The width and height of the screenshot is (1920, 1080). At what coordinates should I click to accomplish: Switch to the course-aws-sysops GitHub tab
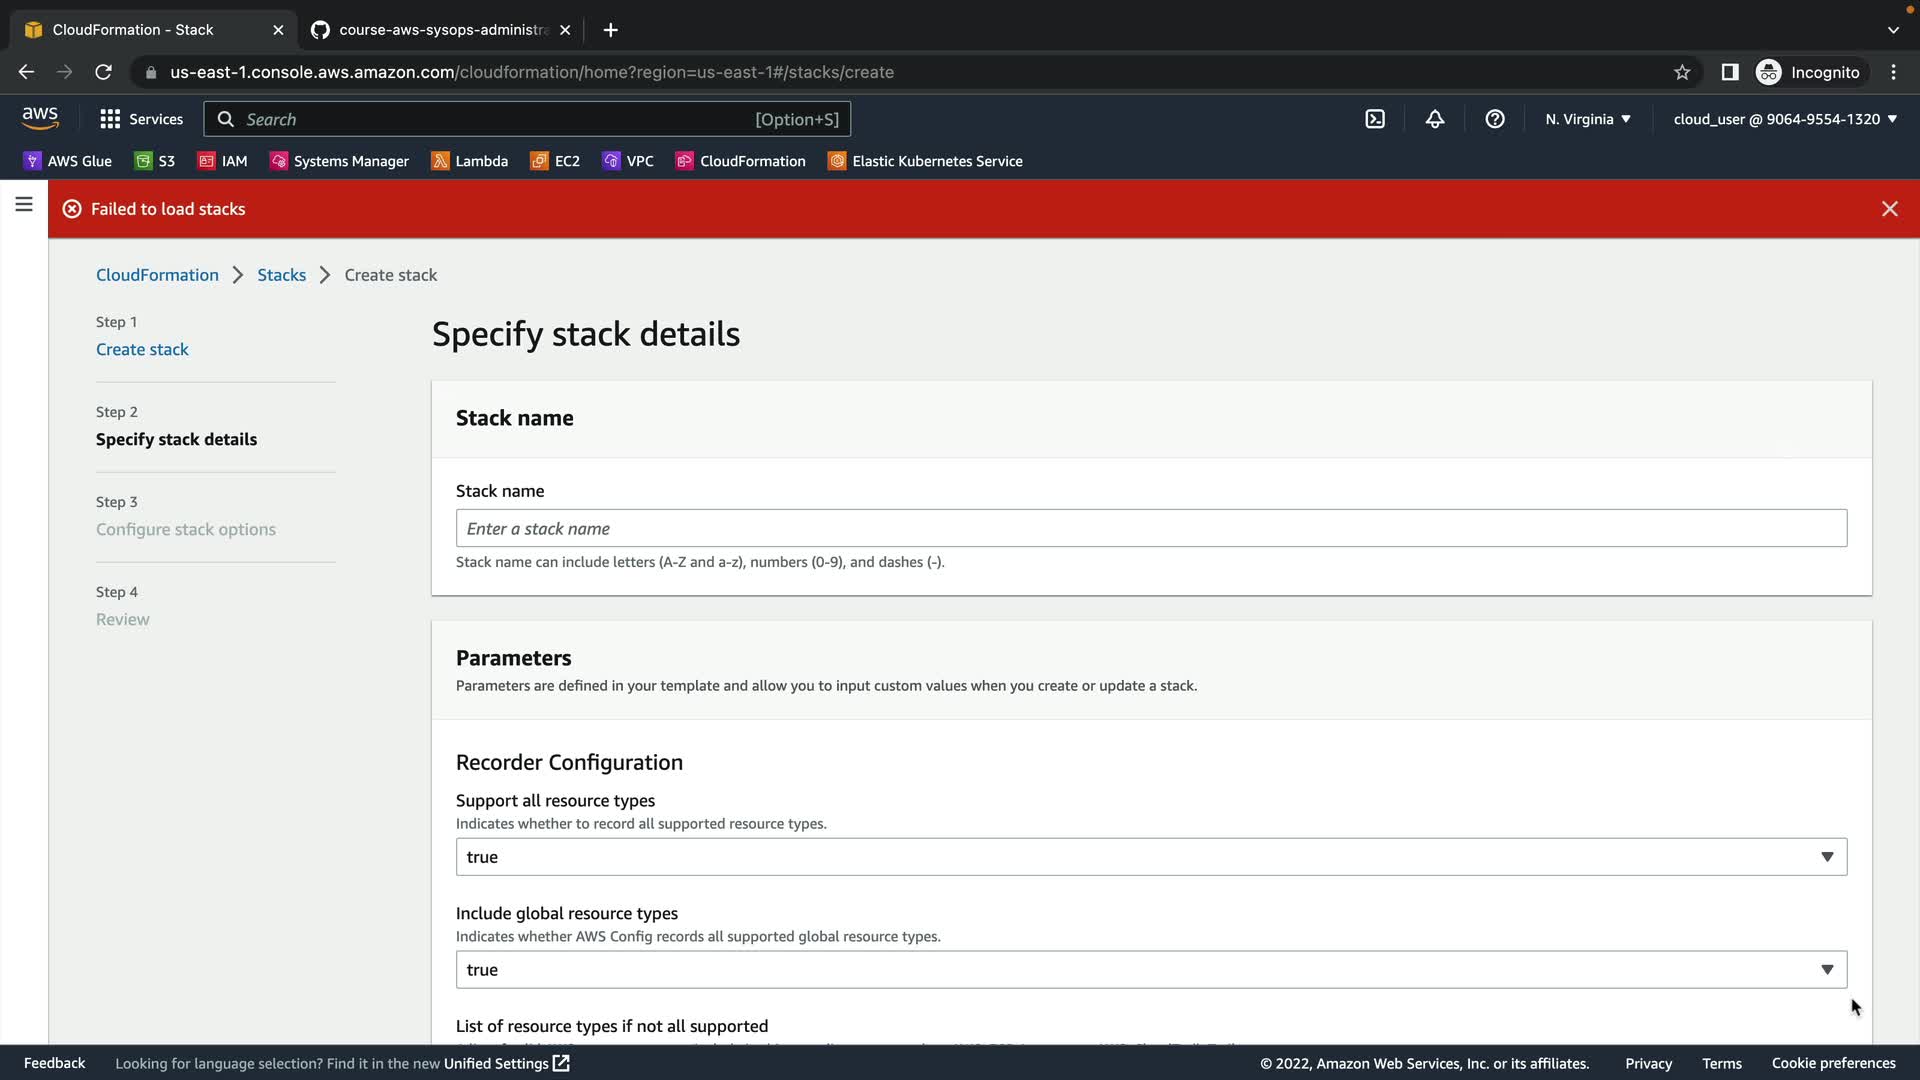[x=440, y=30]
